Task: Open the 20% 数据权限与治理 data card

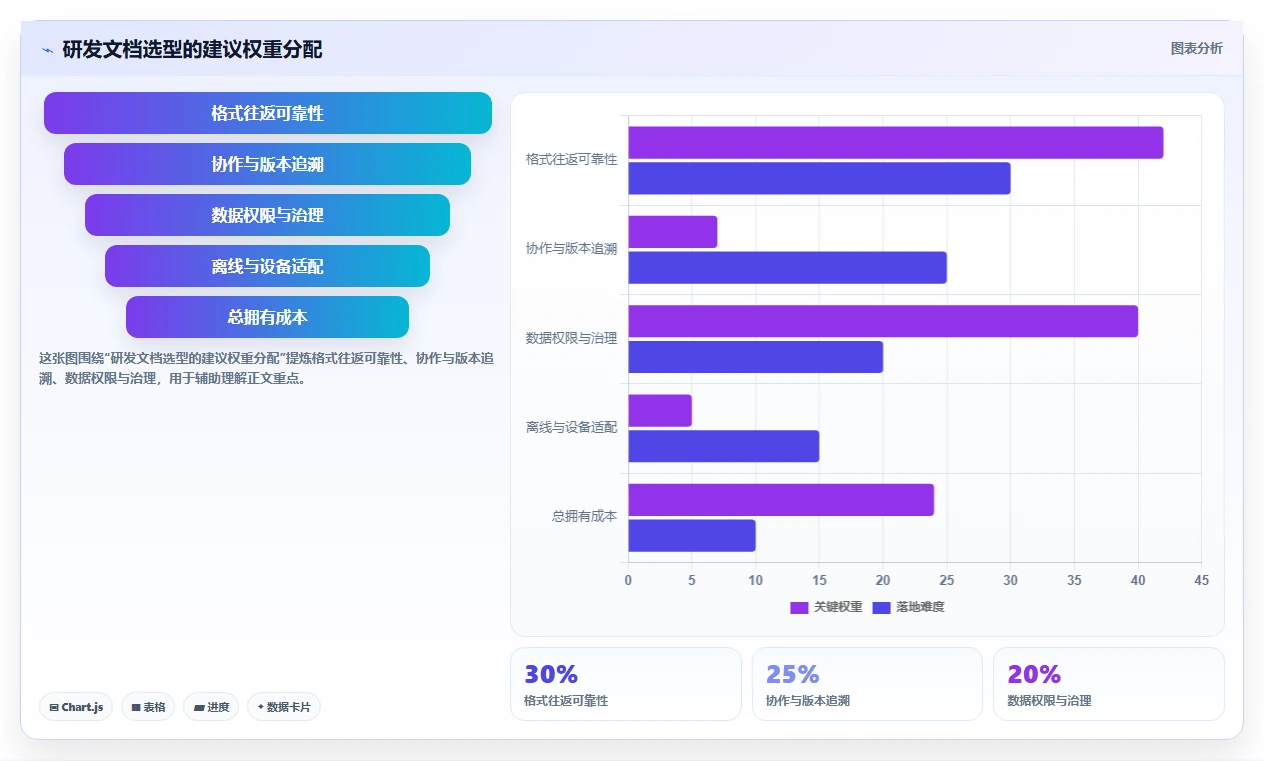Action: coord(1109,684)
